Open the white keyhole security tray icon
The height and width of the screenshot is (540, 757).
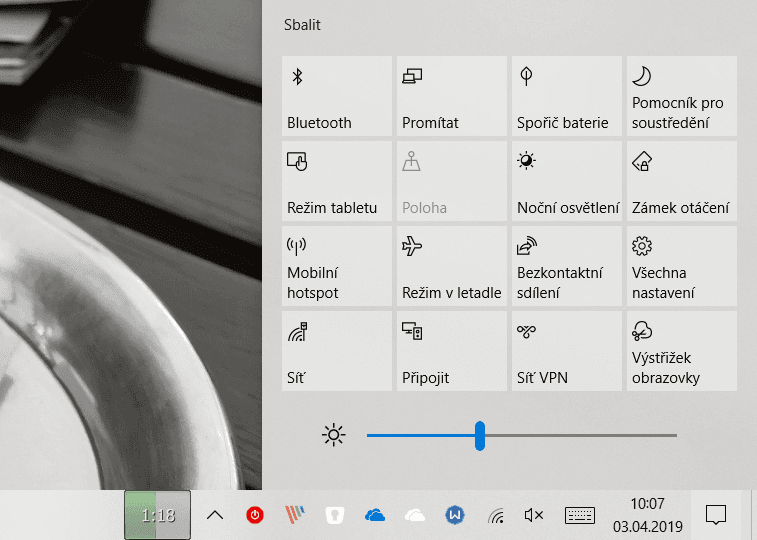tap(335, 515)
